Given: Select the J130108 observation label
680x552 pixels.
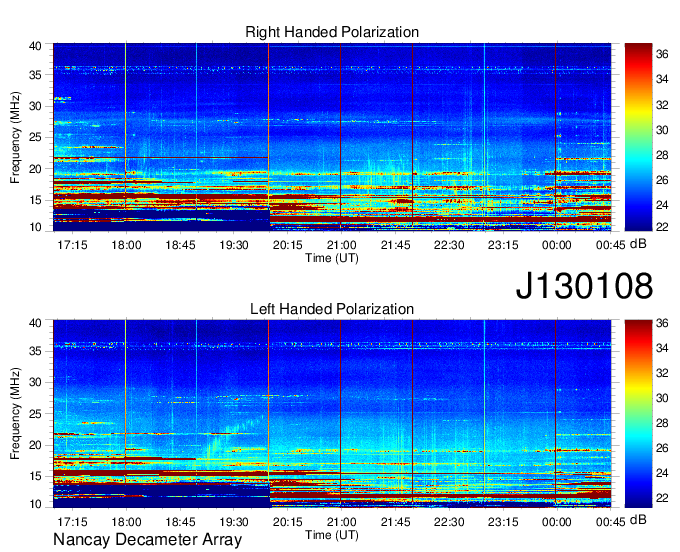Looking at the screenshot, I should click(584, 286).
